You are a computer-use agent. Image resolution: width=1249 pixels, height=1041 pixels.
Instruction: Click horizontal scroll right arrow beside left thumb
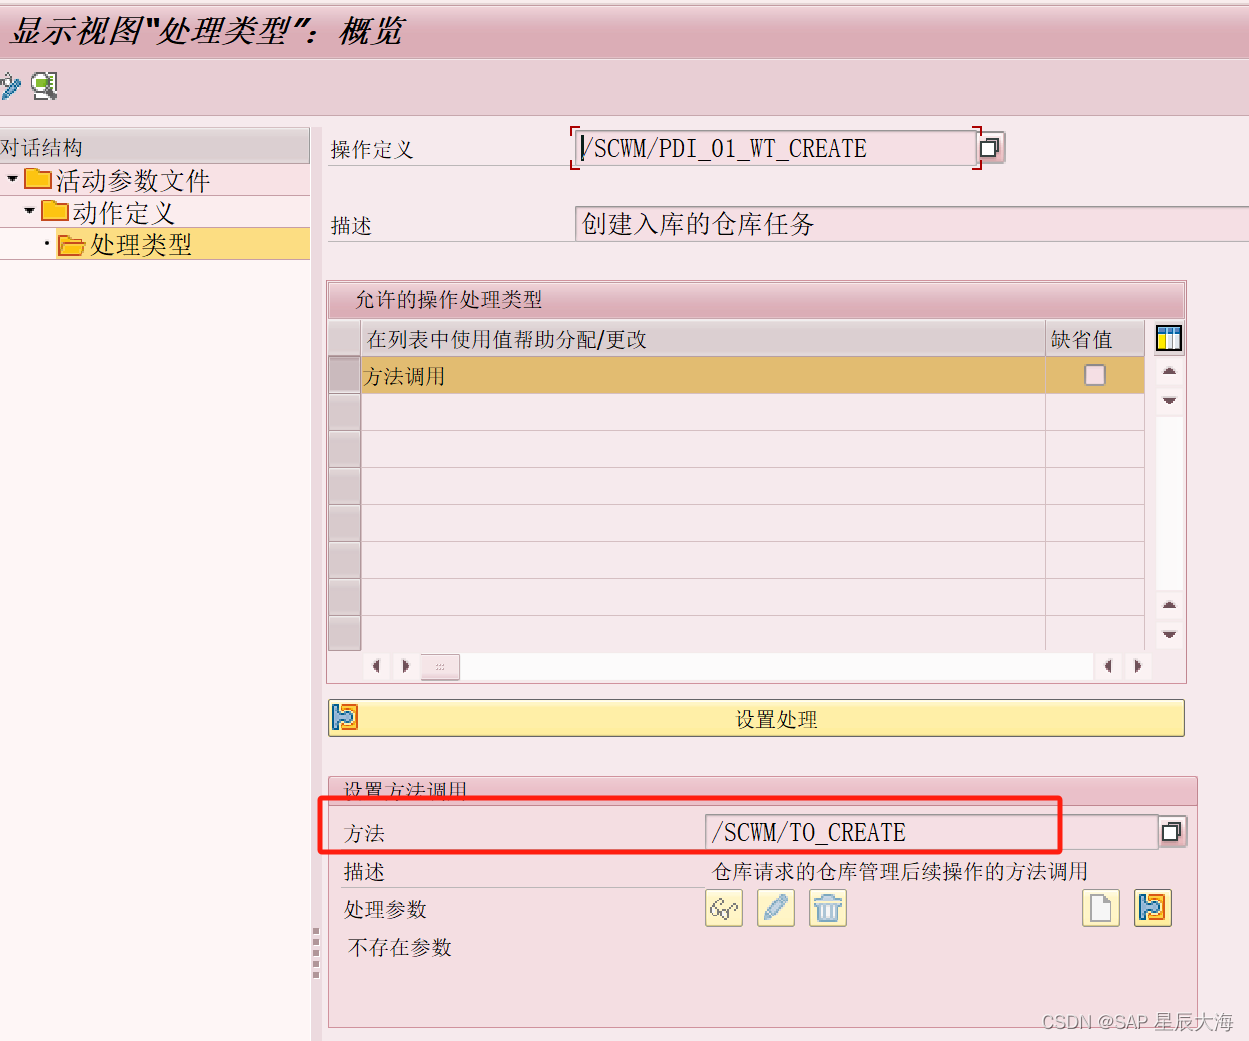405,666
